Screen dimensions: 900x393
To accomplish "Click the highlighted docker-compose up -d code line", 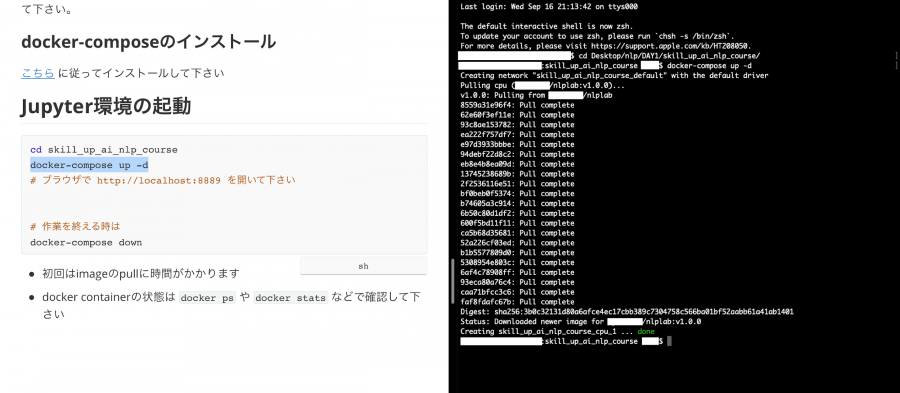I will pyautogui.click(x=89, y=165).
